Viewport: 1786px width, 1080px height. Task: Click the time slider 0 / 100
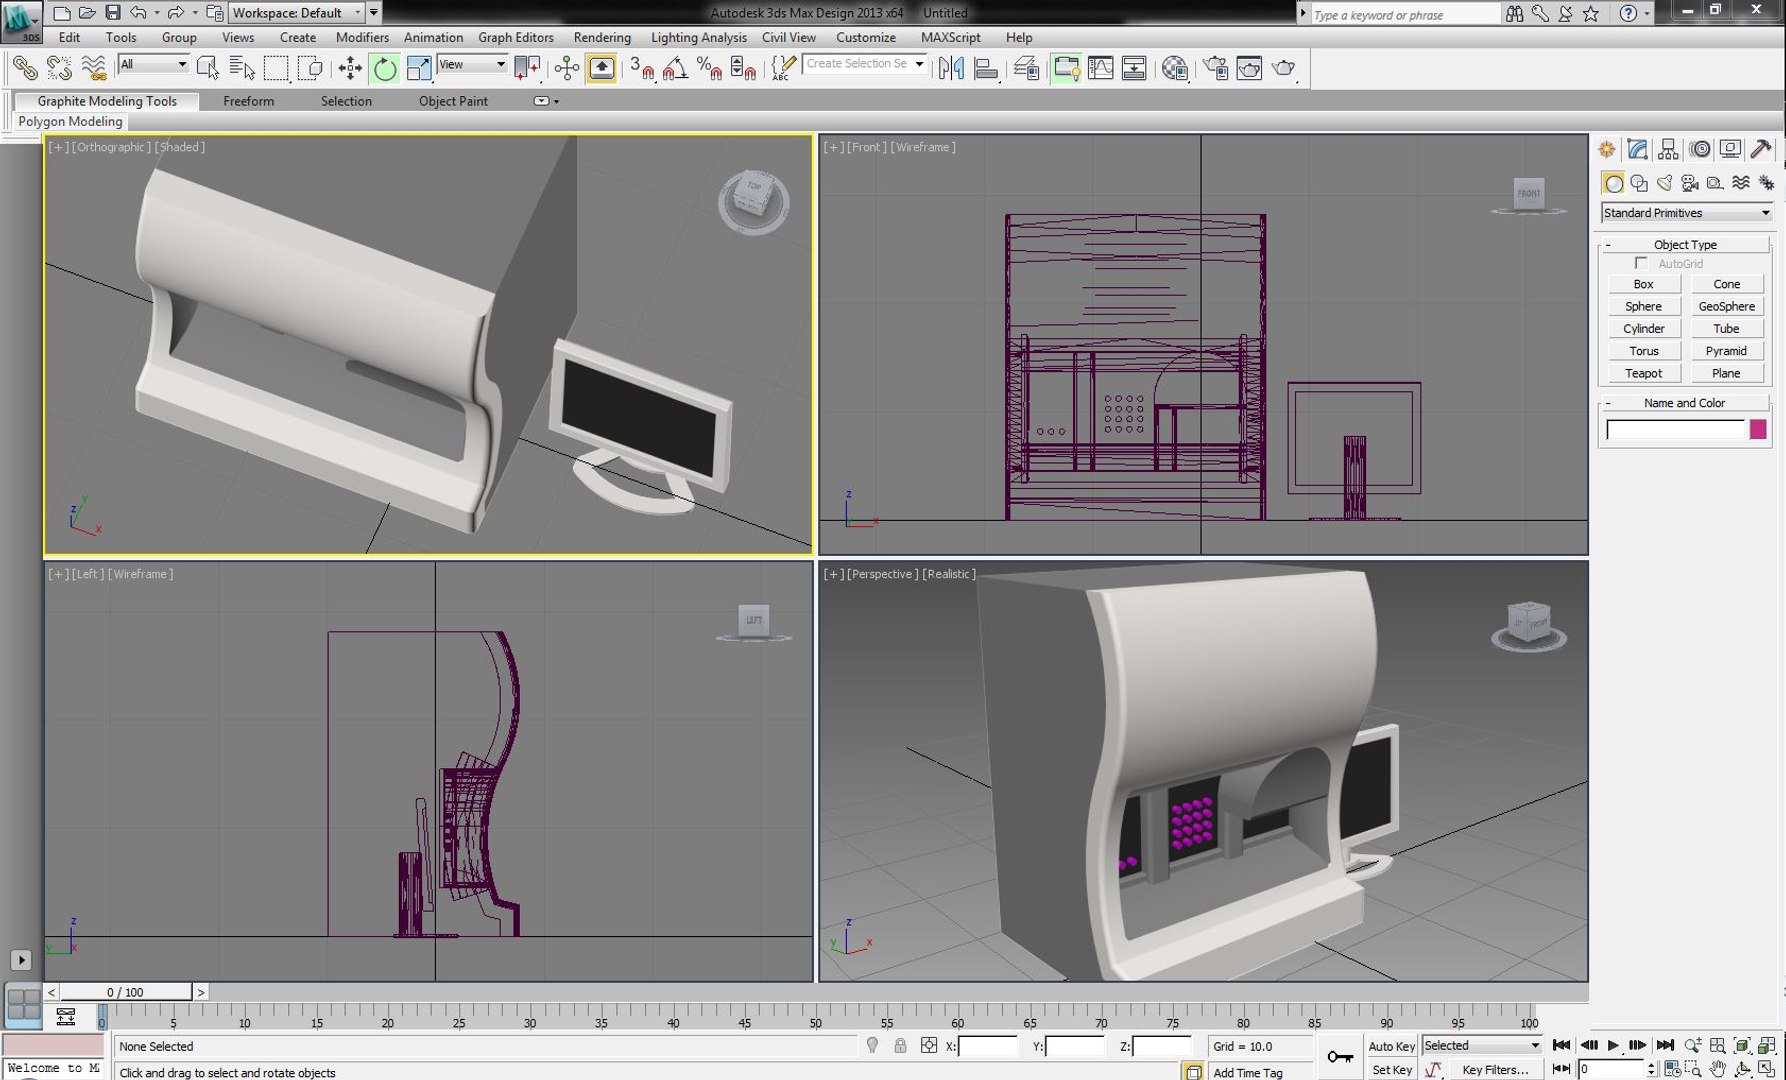125,992
